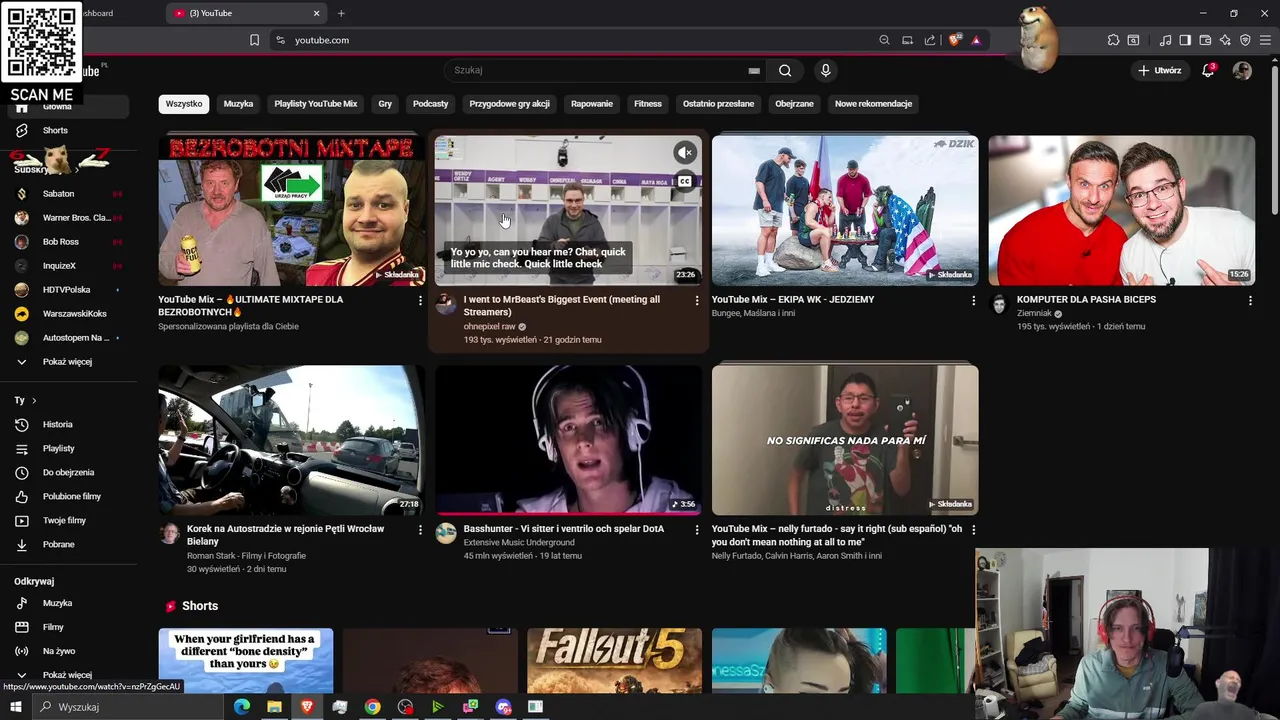The width and height of the screenshot is (1280, 720).
Task: Open the EKIPA WK - JEDZIEMY mix thumbnail
Action: pos(845,211)
